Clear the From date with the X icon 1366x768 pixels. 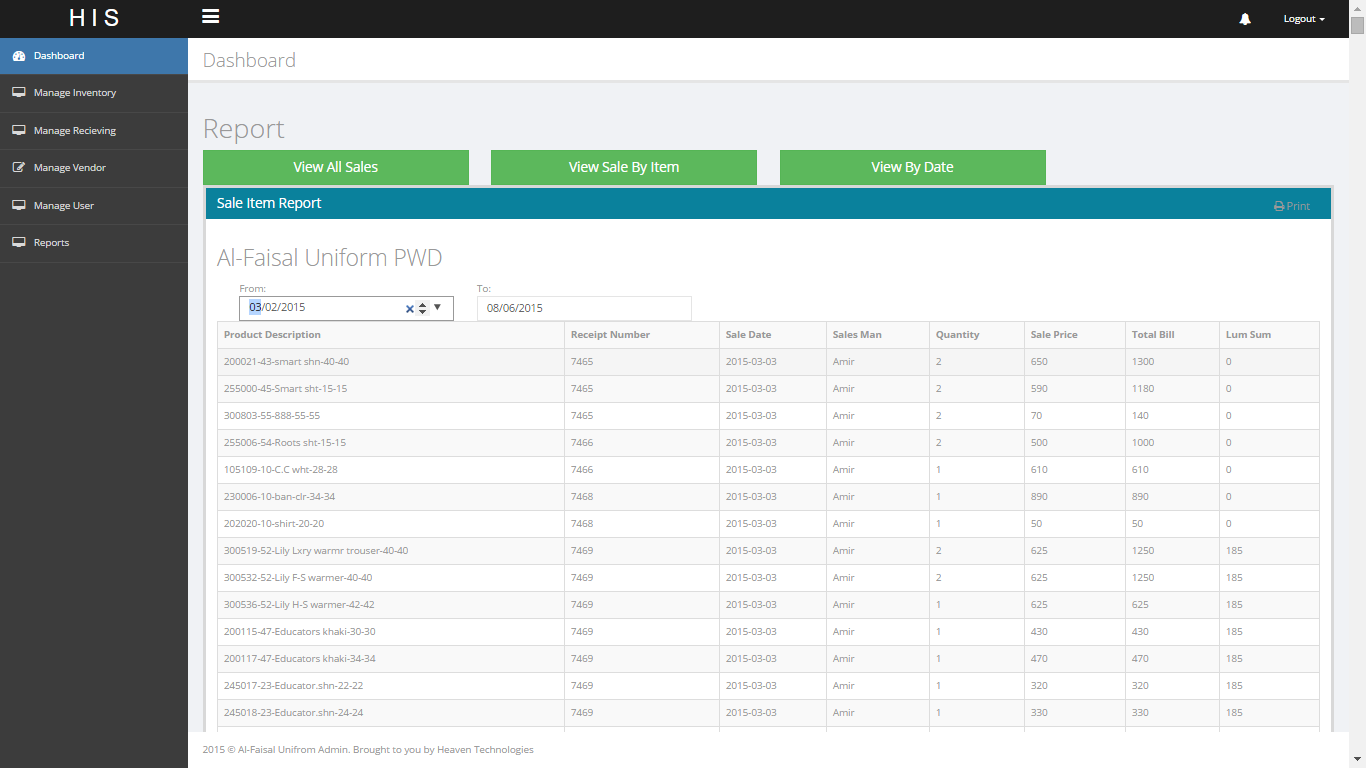(x=409, y=309)
